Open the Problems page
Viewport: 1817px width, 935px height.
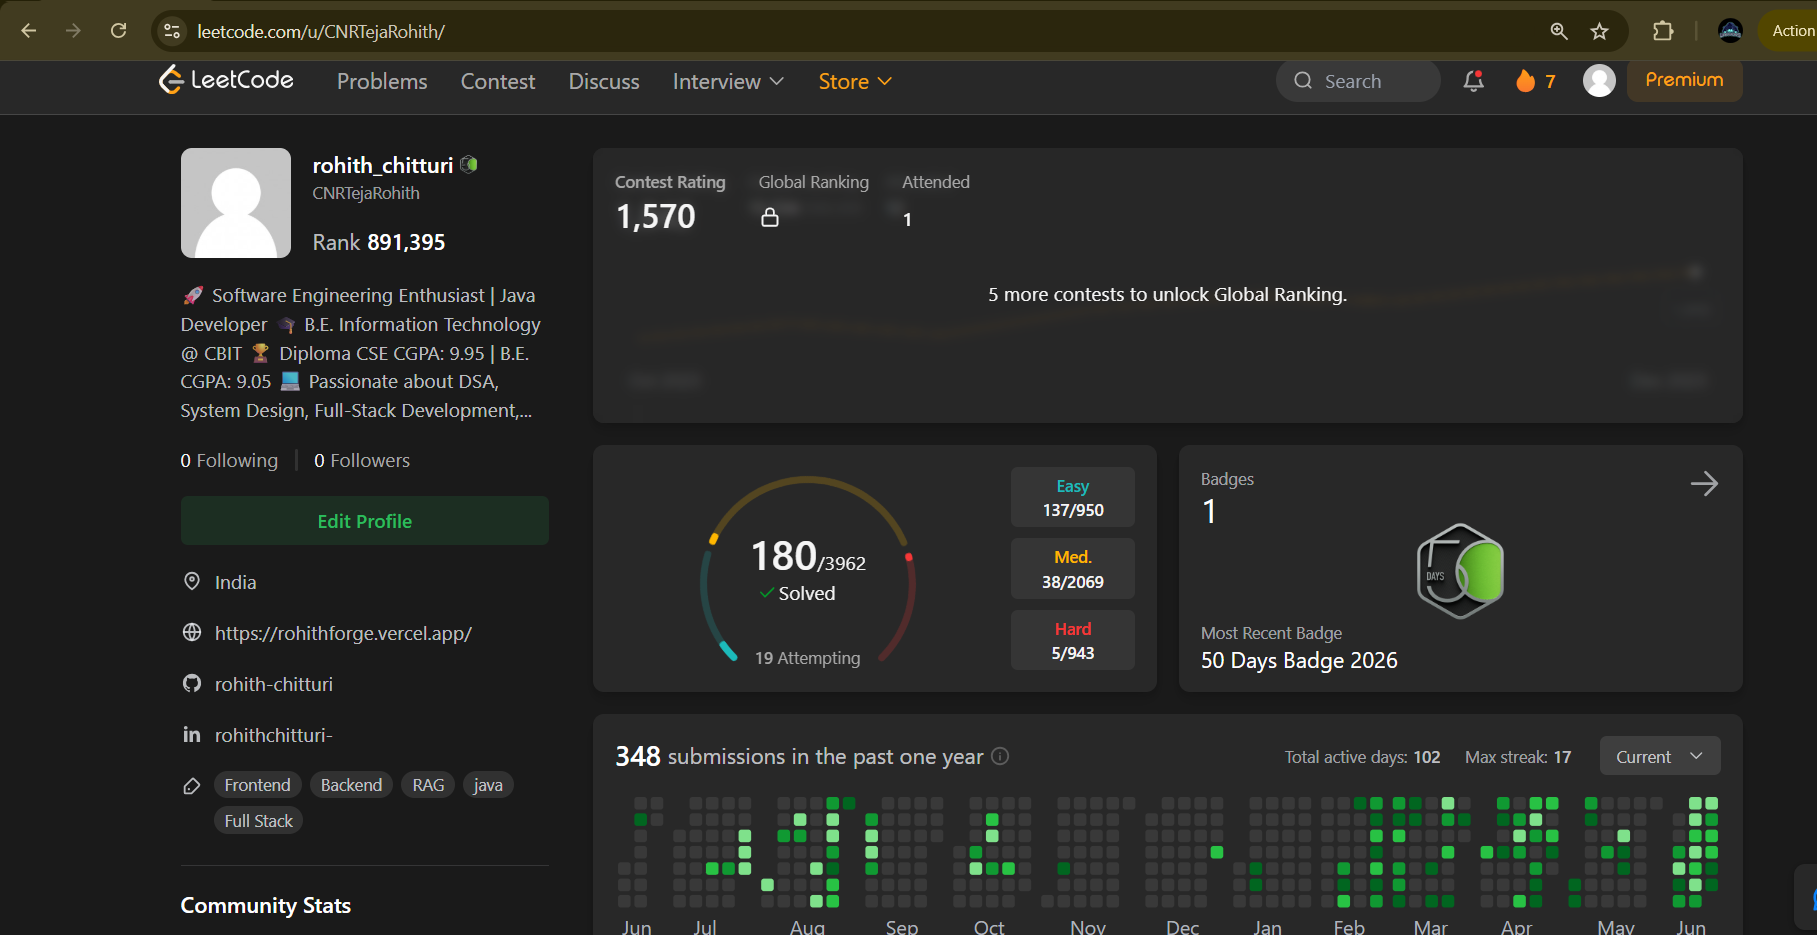click(x=382, y=81)
